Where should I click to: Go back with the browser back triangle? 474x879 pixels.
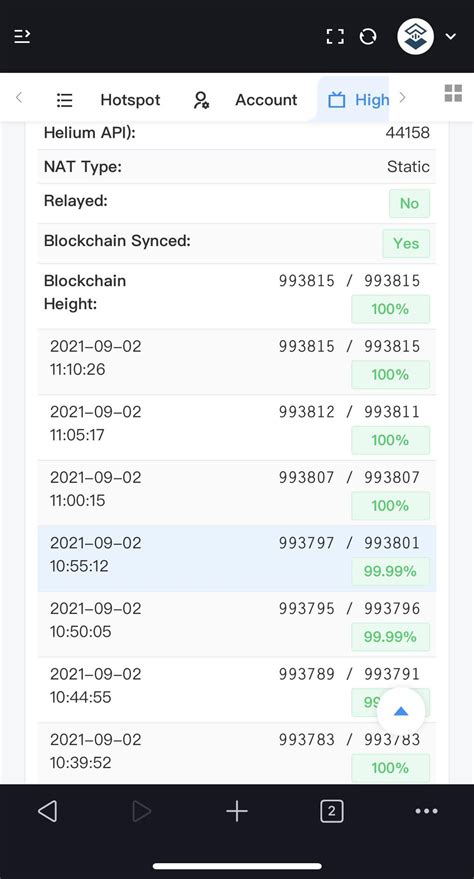[48, 811]
